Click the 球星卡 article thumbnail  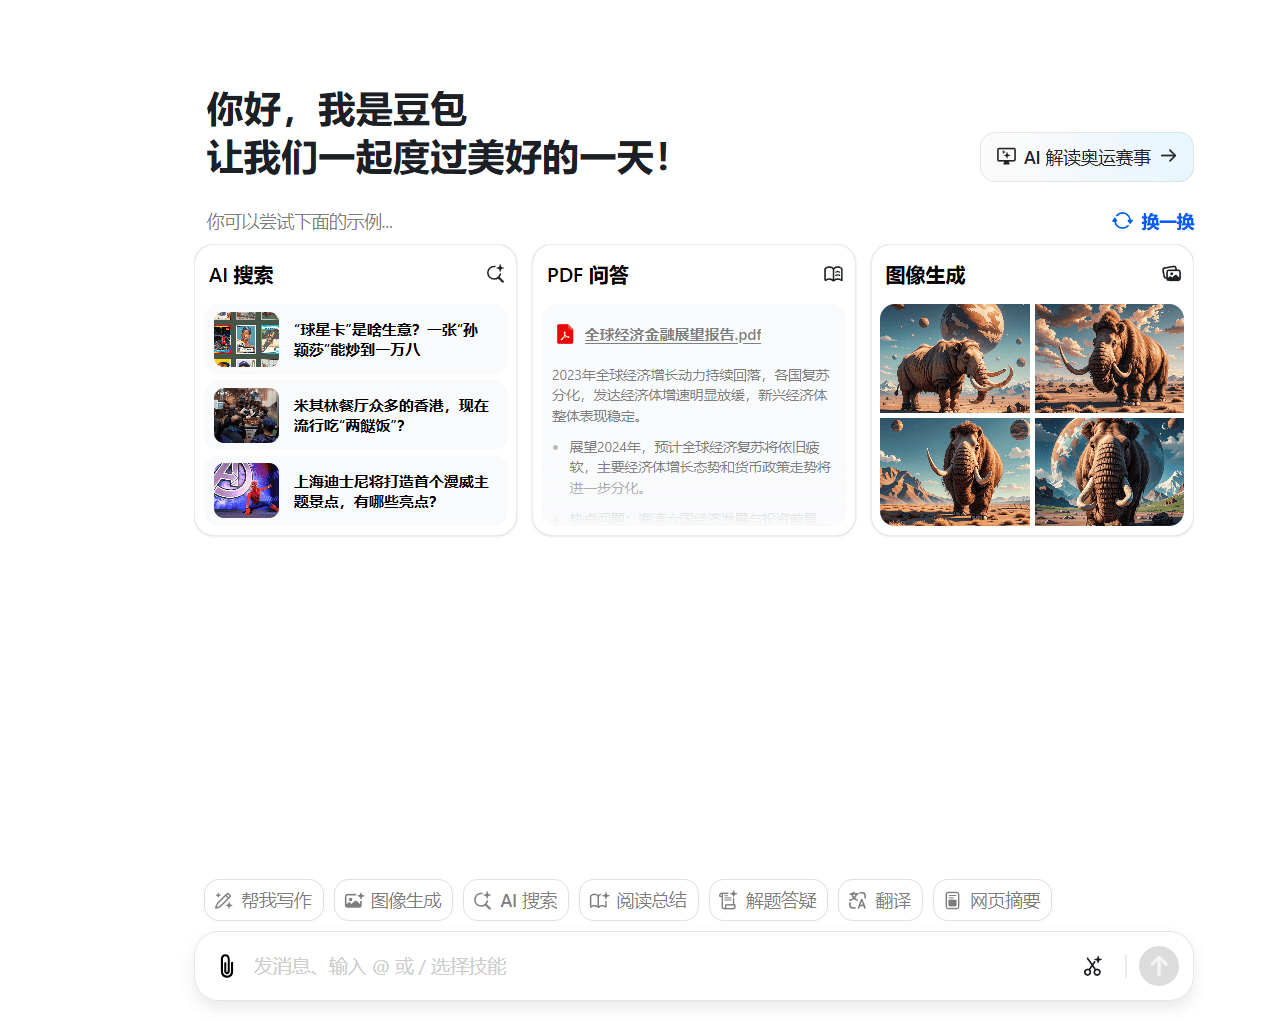coord(246,339)
